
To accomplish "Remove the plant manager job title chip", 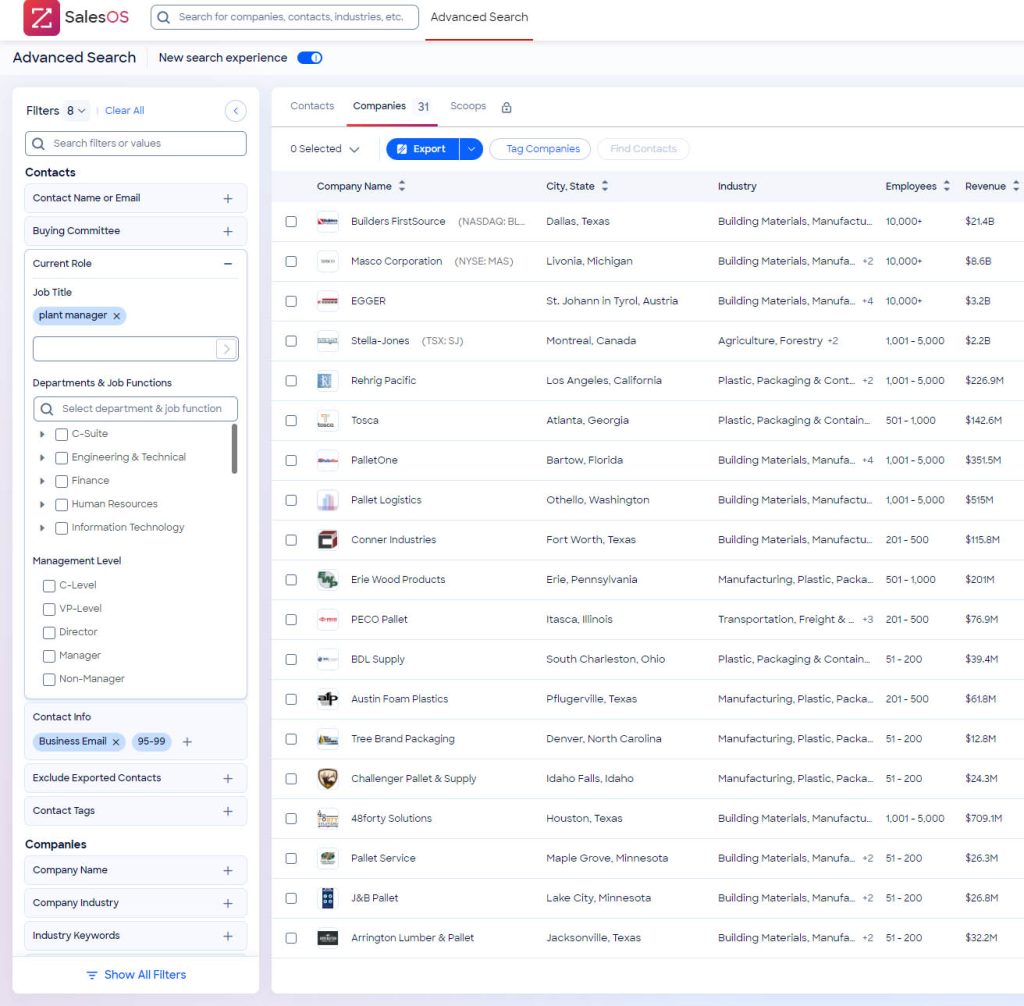I will [117, 316].
